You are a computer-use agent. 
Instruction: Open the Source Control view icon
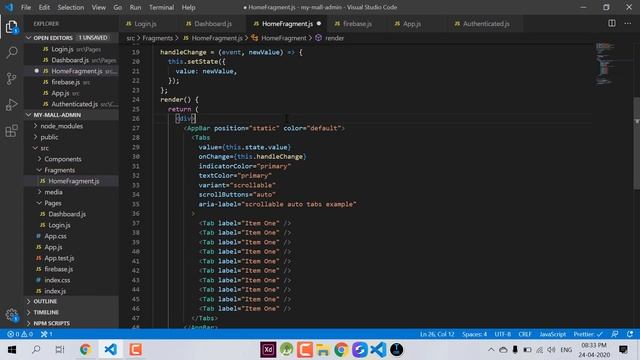[x=11, y=78]
